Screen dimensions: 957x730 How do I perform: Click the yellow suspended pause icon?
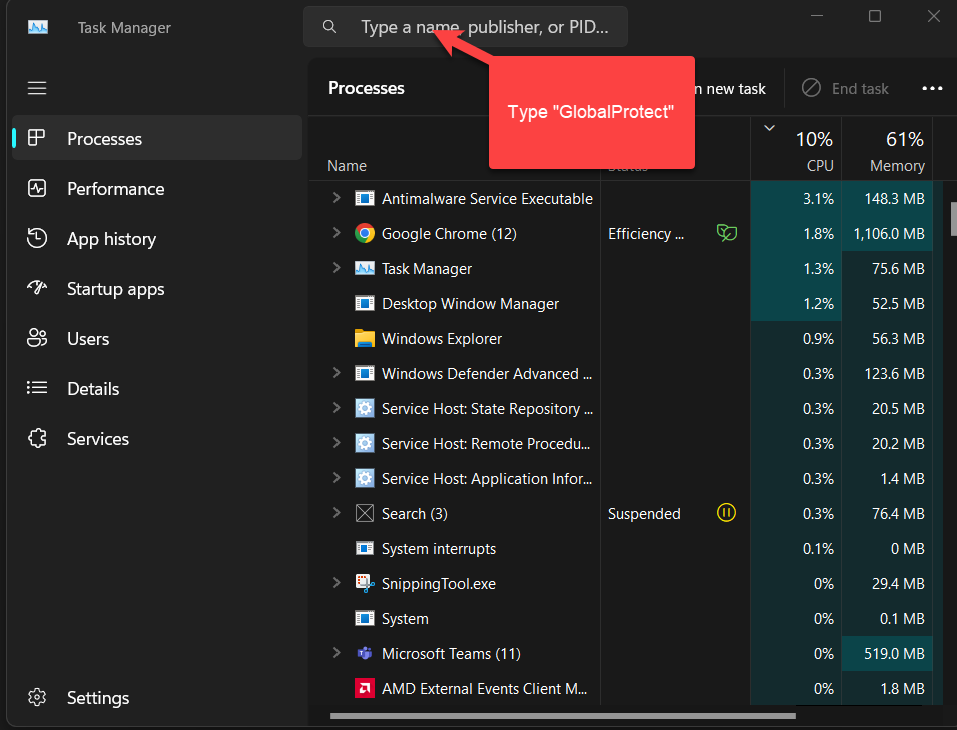(x=727, y=514)
